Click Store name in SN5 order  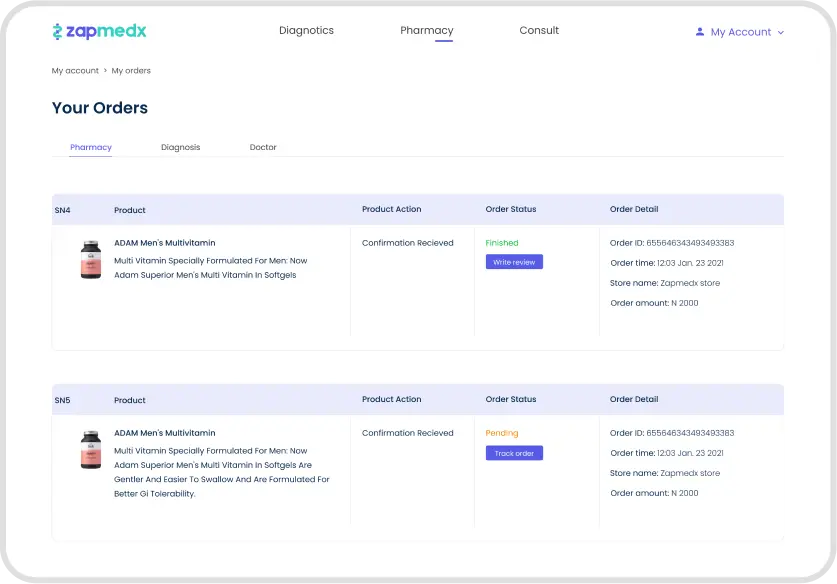tap(665, 473)
